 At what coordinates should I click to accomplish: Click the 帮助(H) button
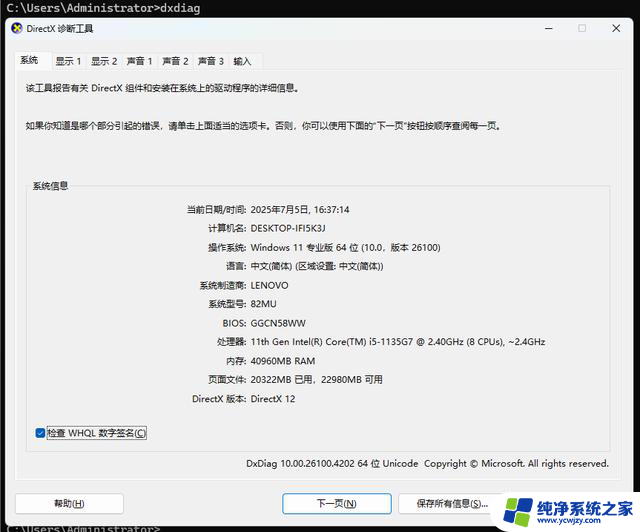[x=69, y=503]
